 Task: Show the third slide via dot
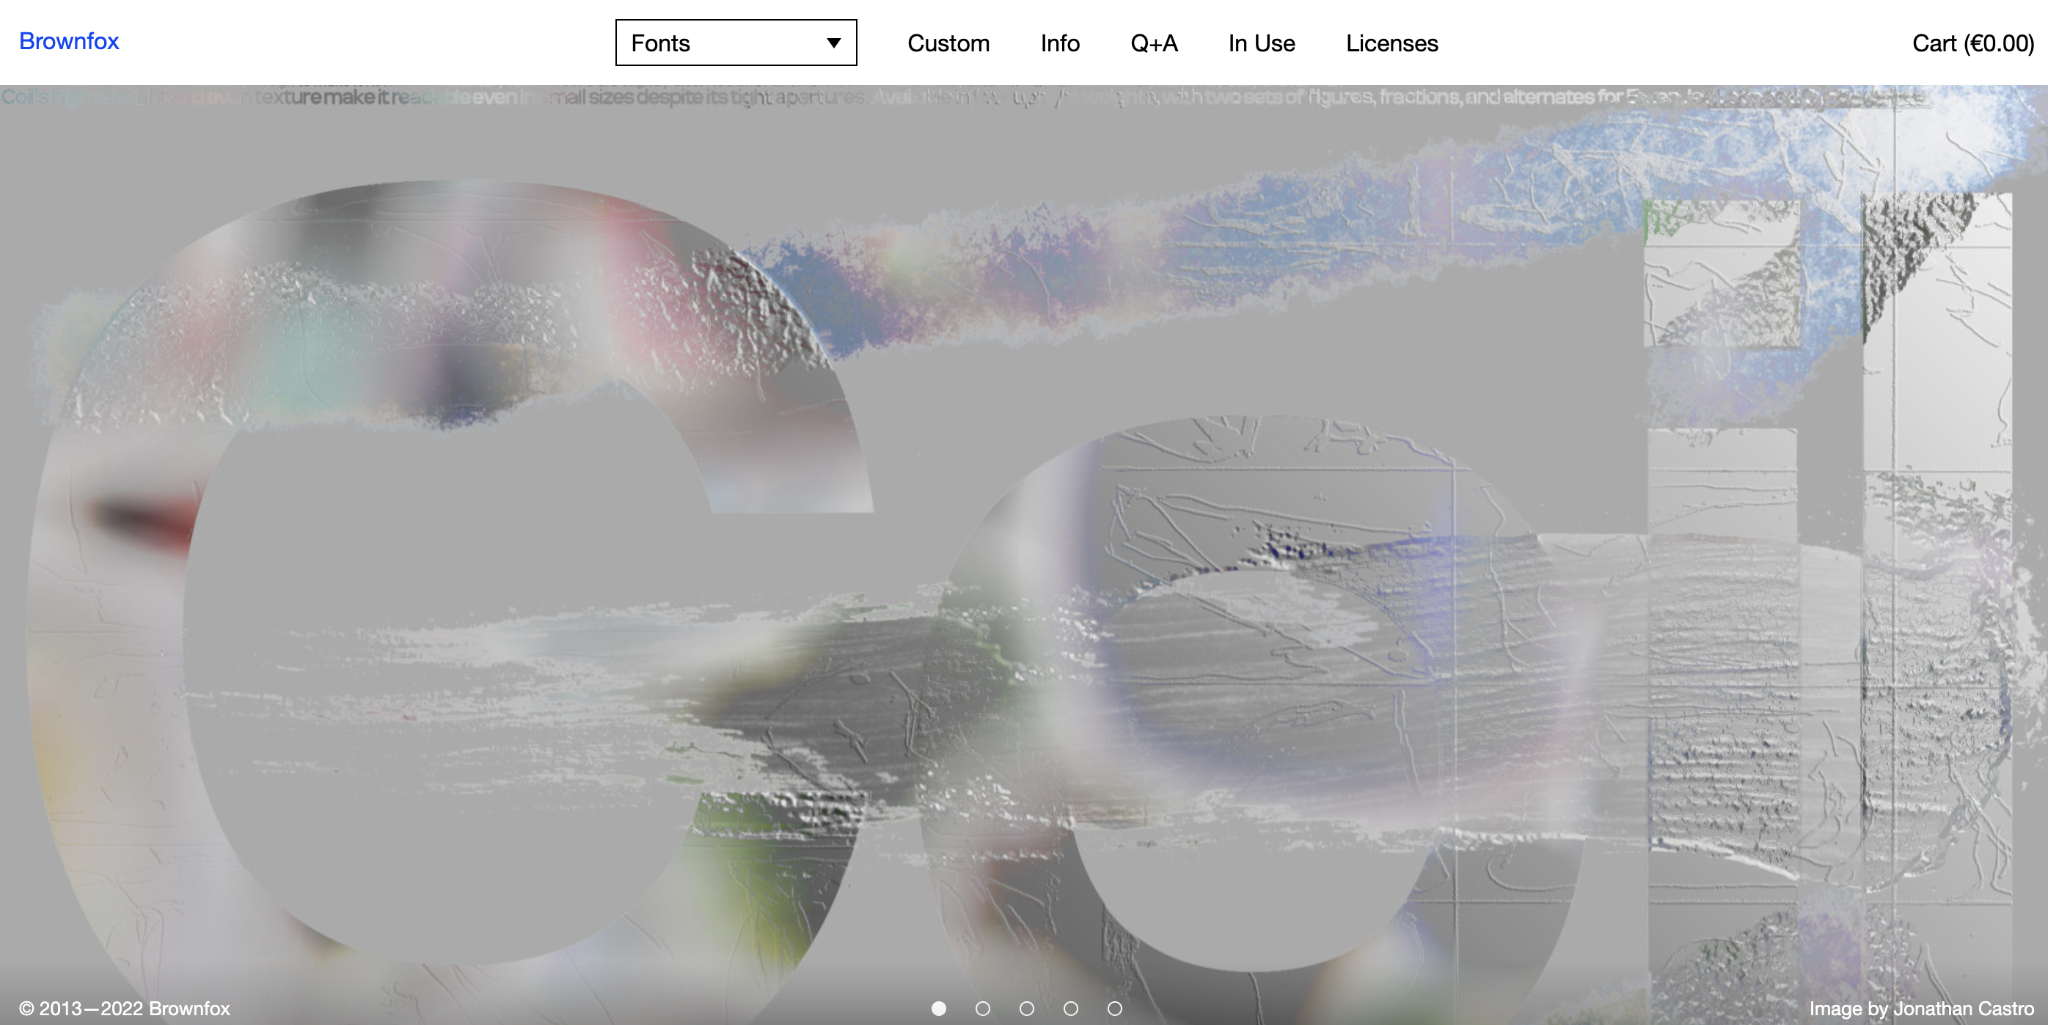(1027, 1008)
